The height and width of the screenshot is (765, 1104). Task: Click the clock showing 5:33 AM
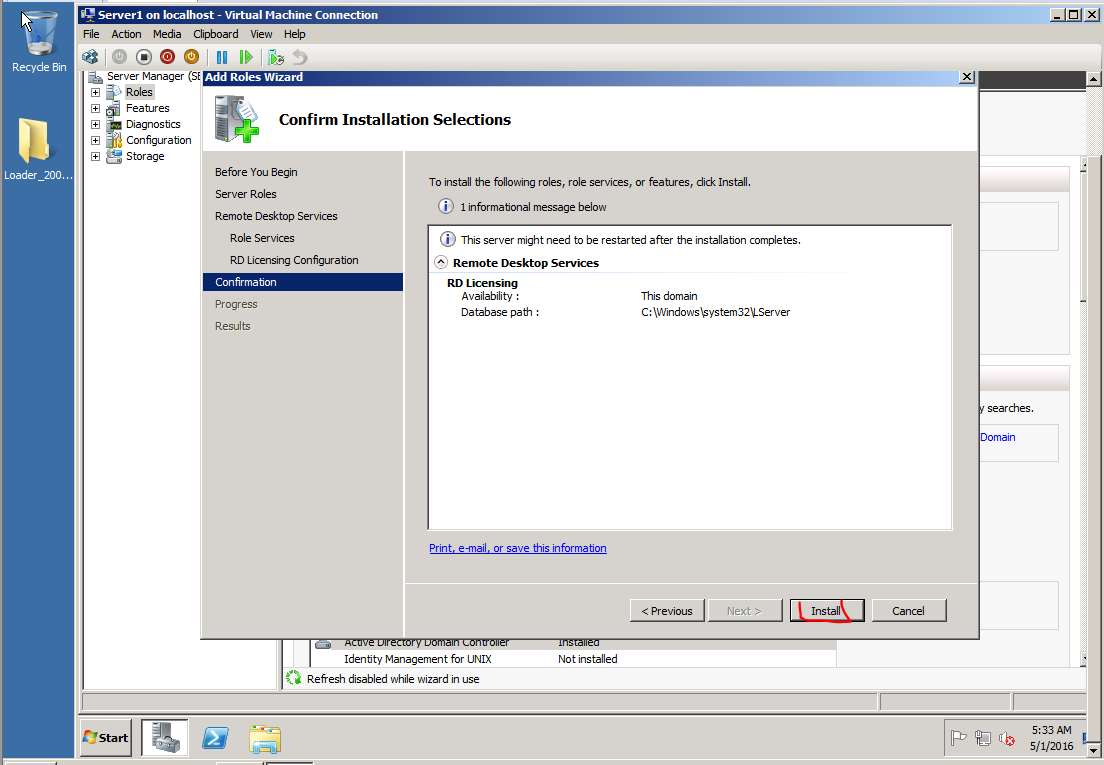click(1051, 730)
